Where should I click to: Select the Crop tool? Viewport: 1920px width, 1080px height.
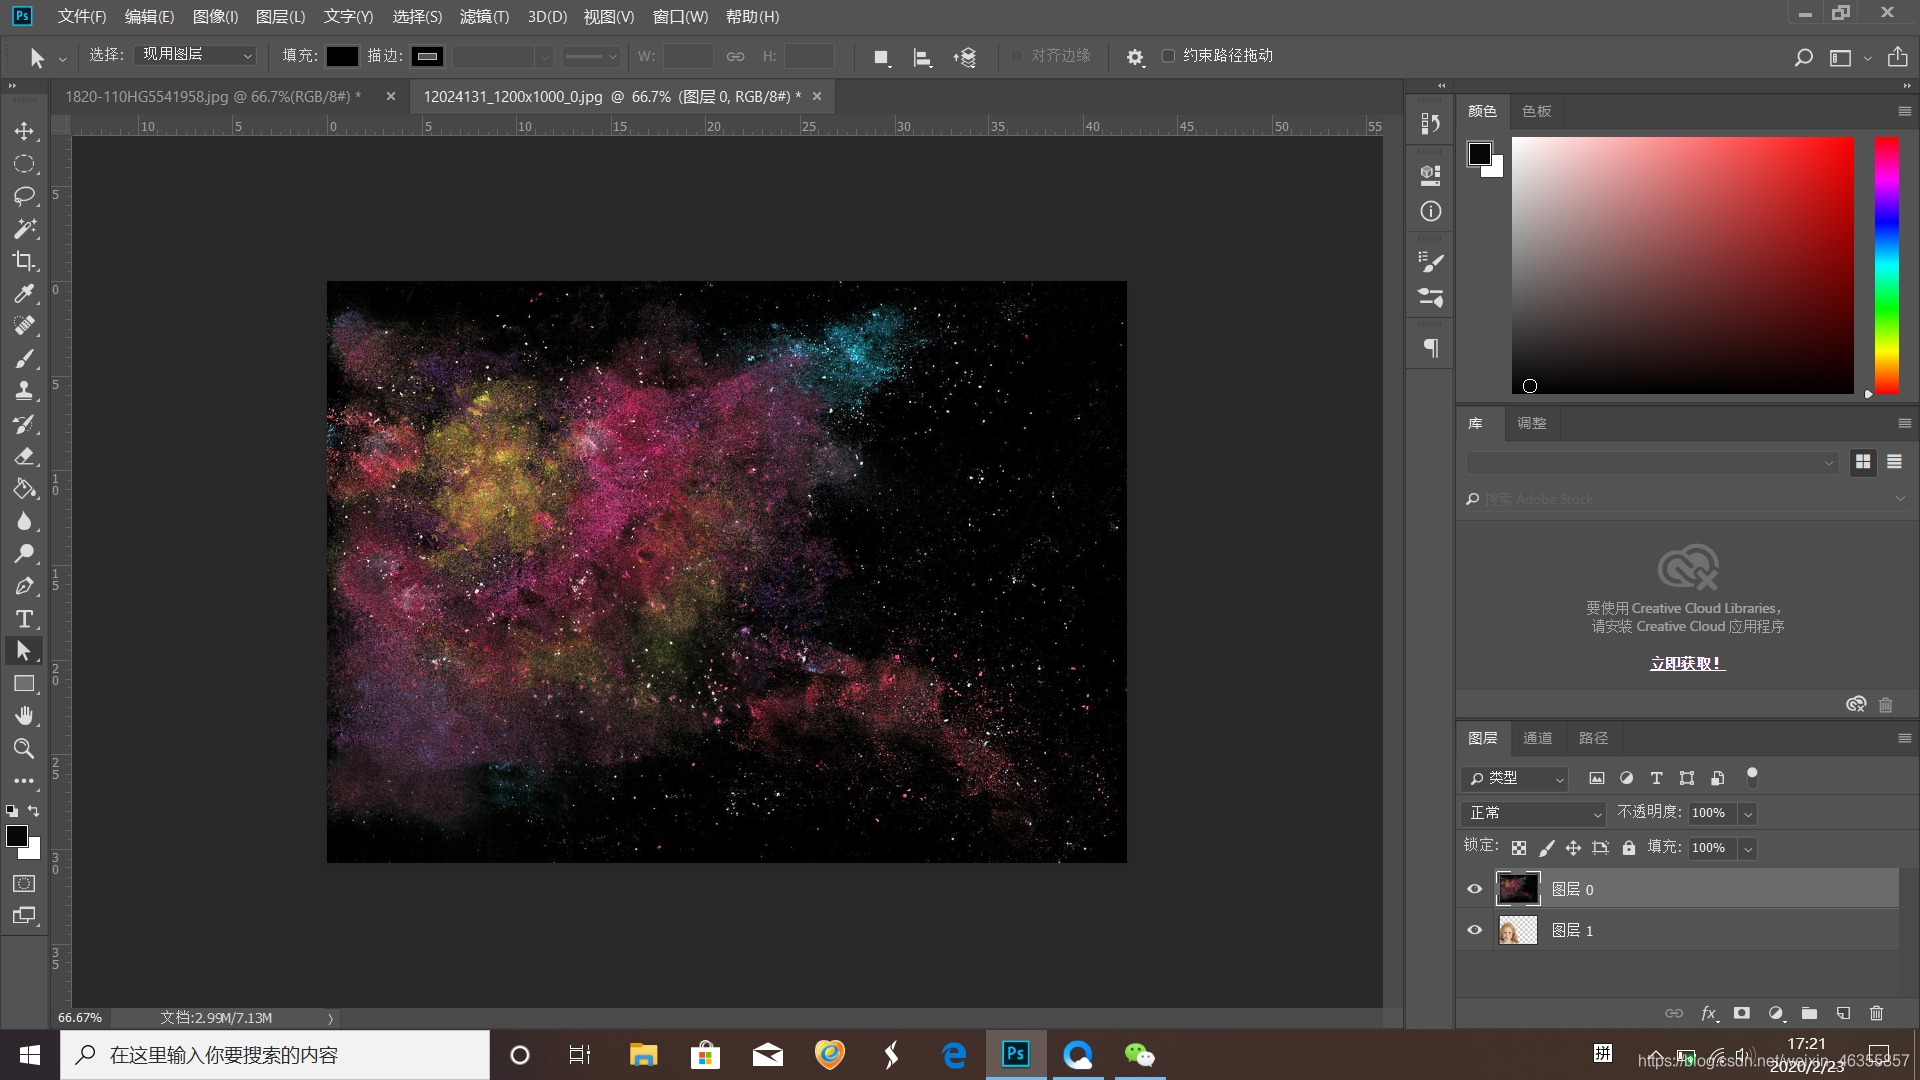tap(24, 261)
